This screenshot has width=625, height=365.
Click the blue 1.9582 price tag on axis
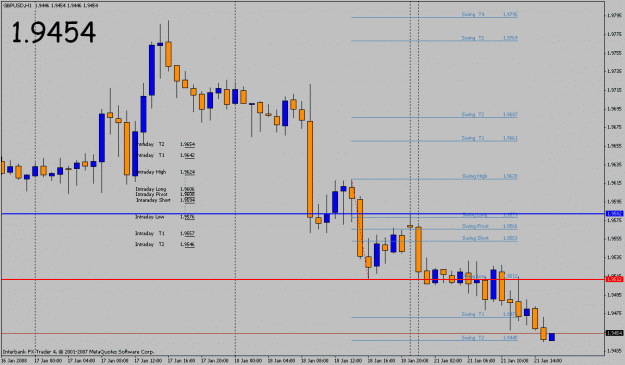pos(614,214)
